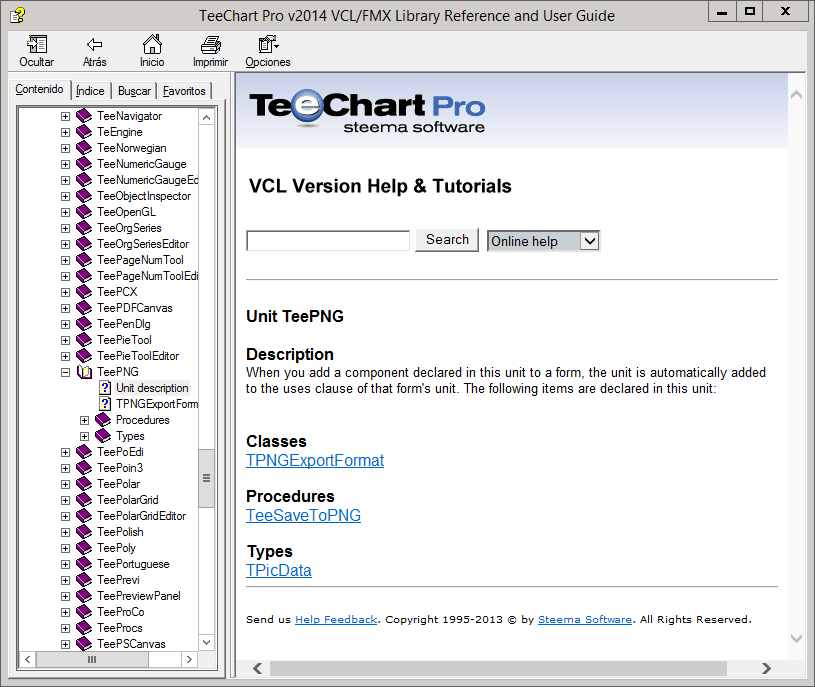Image resolution: width=815 pixels, height=687 pixels.
Task: Click the tree scroll up arrow
Action: click(x=206, y=117)
